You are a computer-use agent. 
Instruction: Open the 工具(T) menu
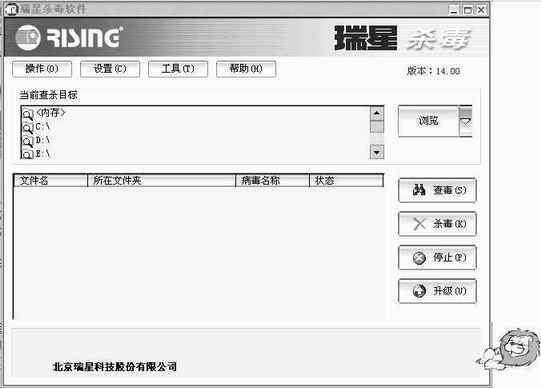[x=178, y=69]
